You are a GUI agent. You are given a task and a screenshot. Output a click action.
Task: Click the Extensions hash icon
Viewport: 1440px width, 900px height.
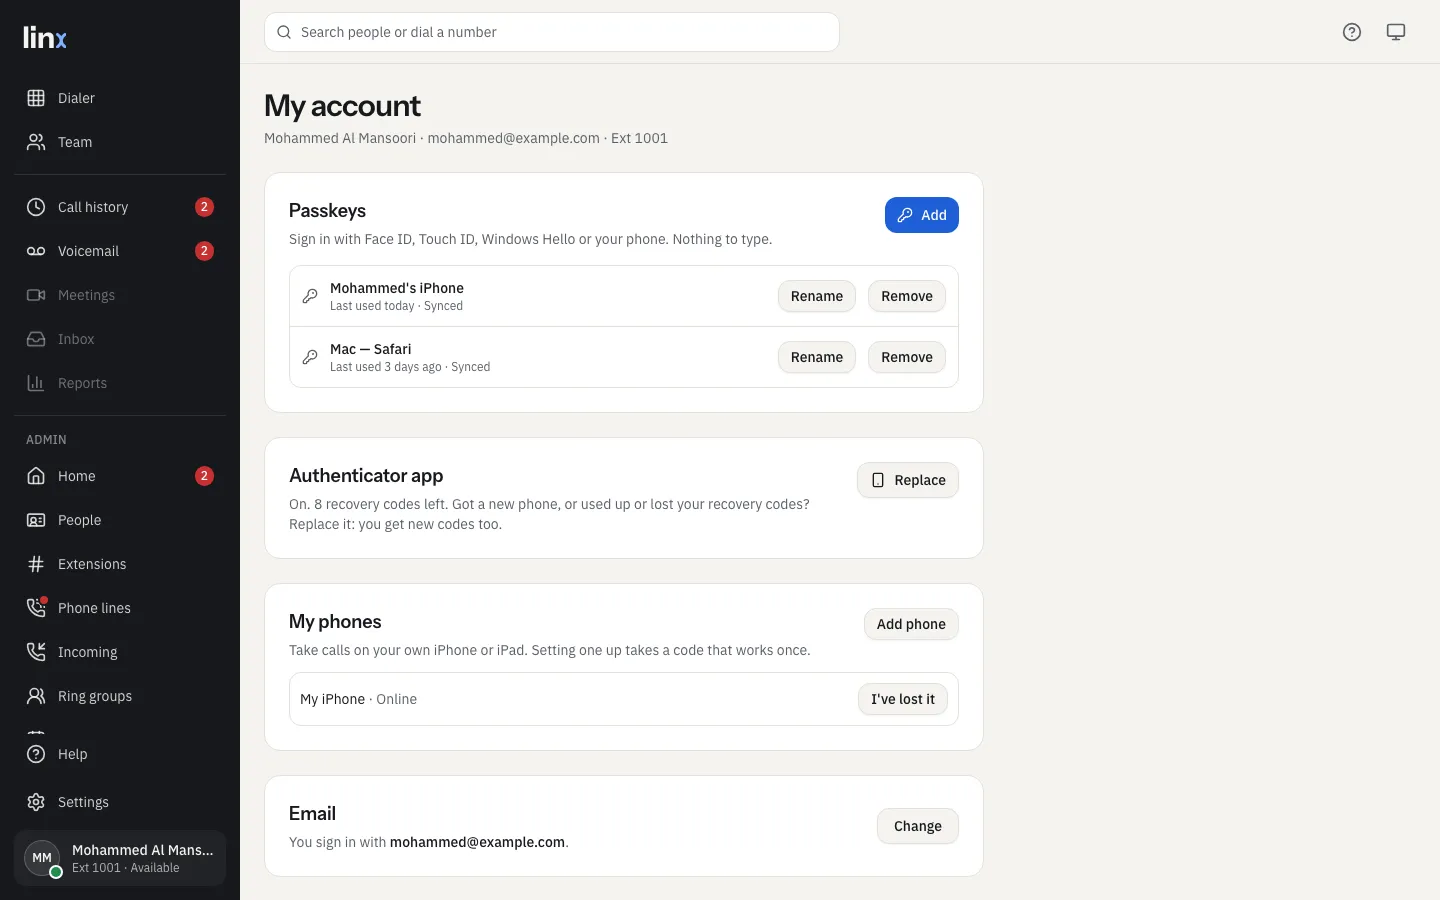point(36,564)
